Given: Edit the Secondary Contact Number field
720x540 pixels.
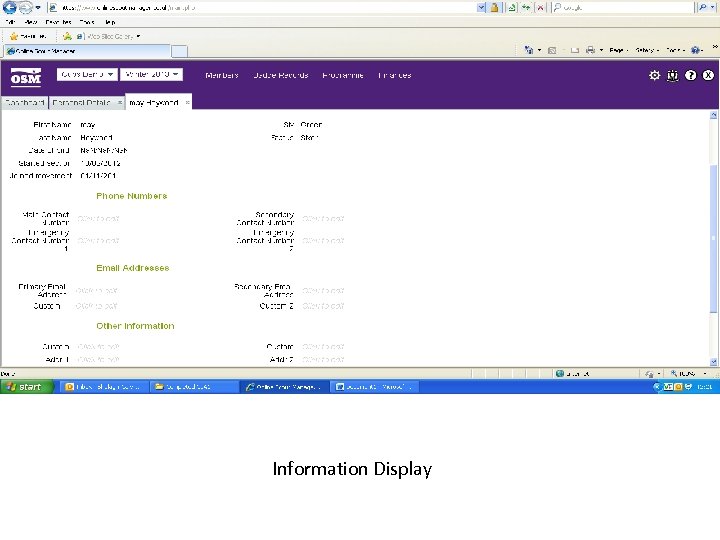Looking at the screenshot, I should click(323, 219).
